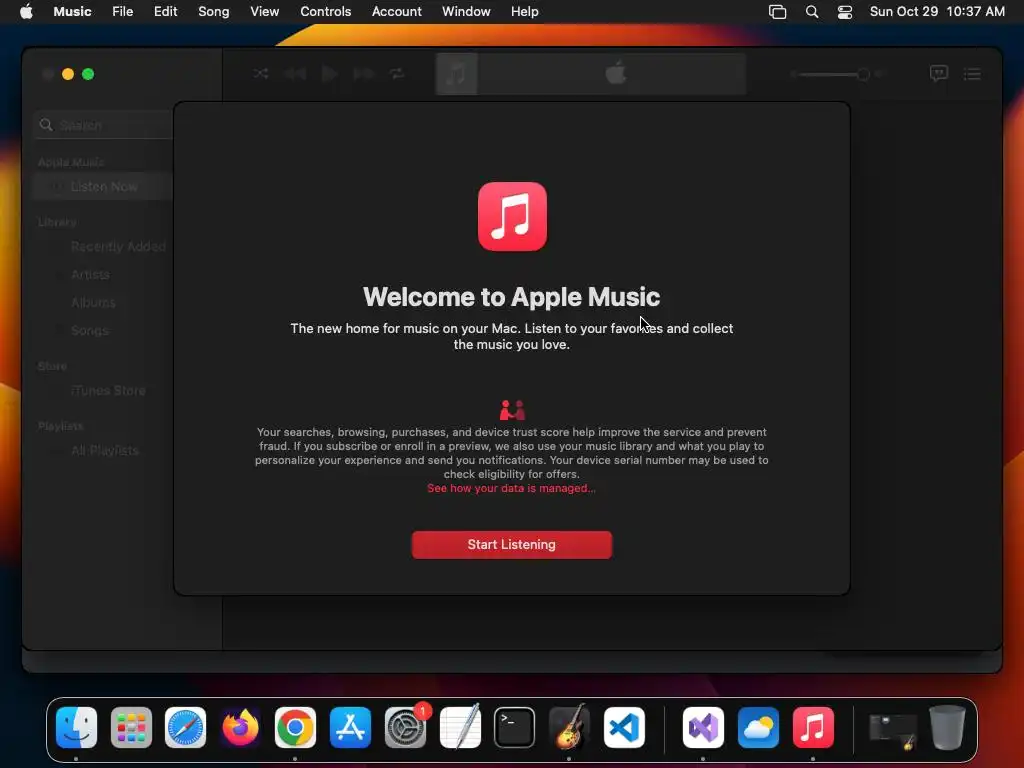Select Albums in sidebar
The image size is (1024, 768).
[x=93, y=303]
